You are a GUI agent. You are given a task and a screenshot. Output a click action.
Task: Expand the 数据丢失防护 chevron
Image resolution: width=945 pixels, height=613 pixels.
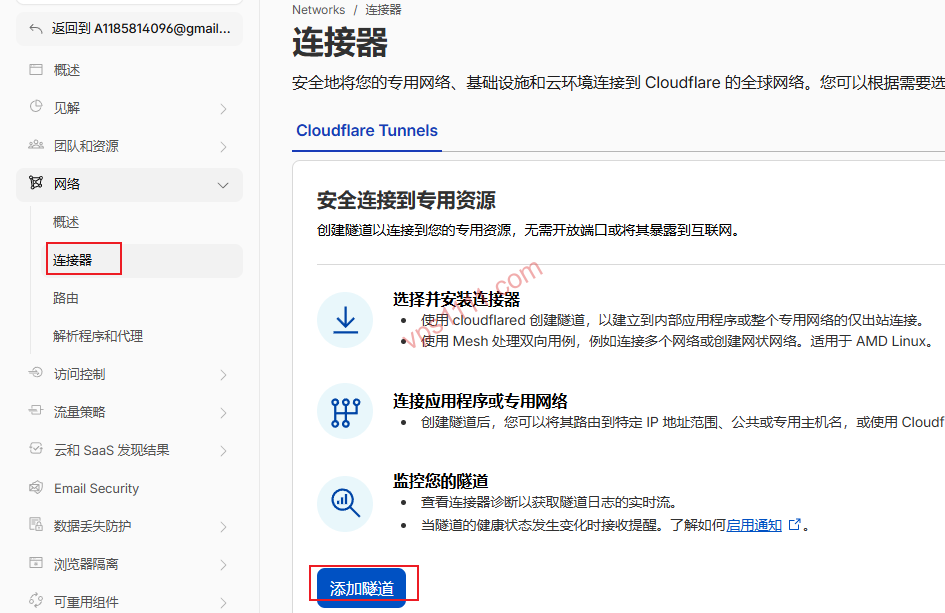[x=223, y=527]
